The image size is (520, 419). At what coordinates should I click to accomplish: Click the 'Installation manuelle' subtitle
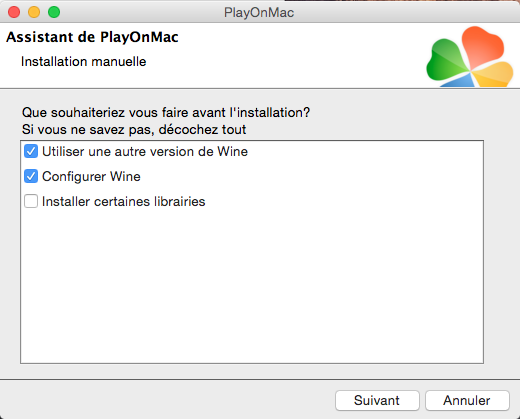84,62
